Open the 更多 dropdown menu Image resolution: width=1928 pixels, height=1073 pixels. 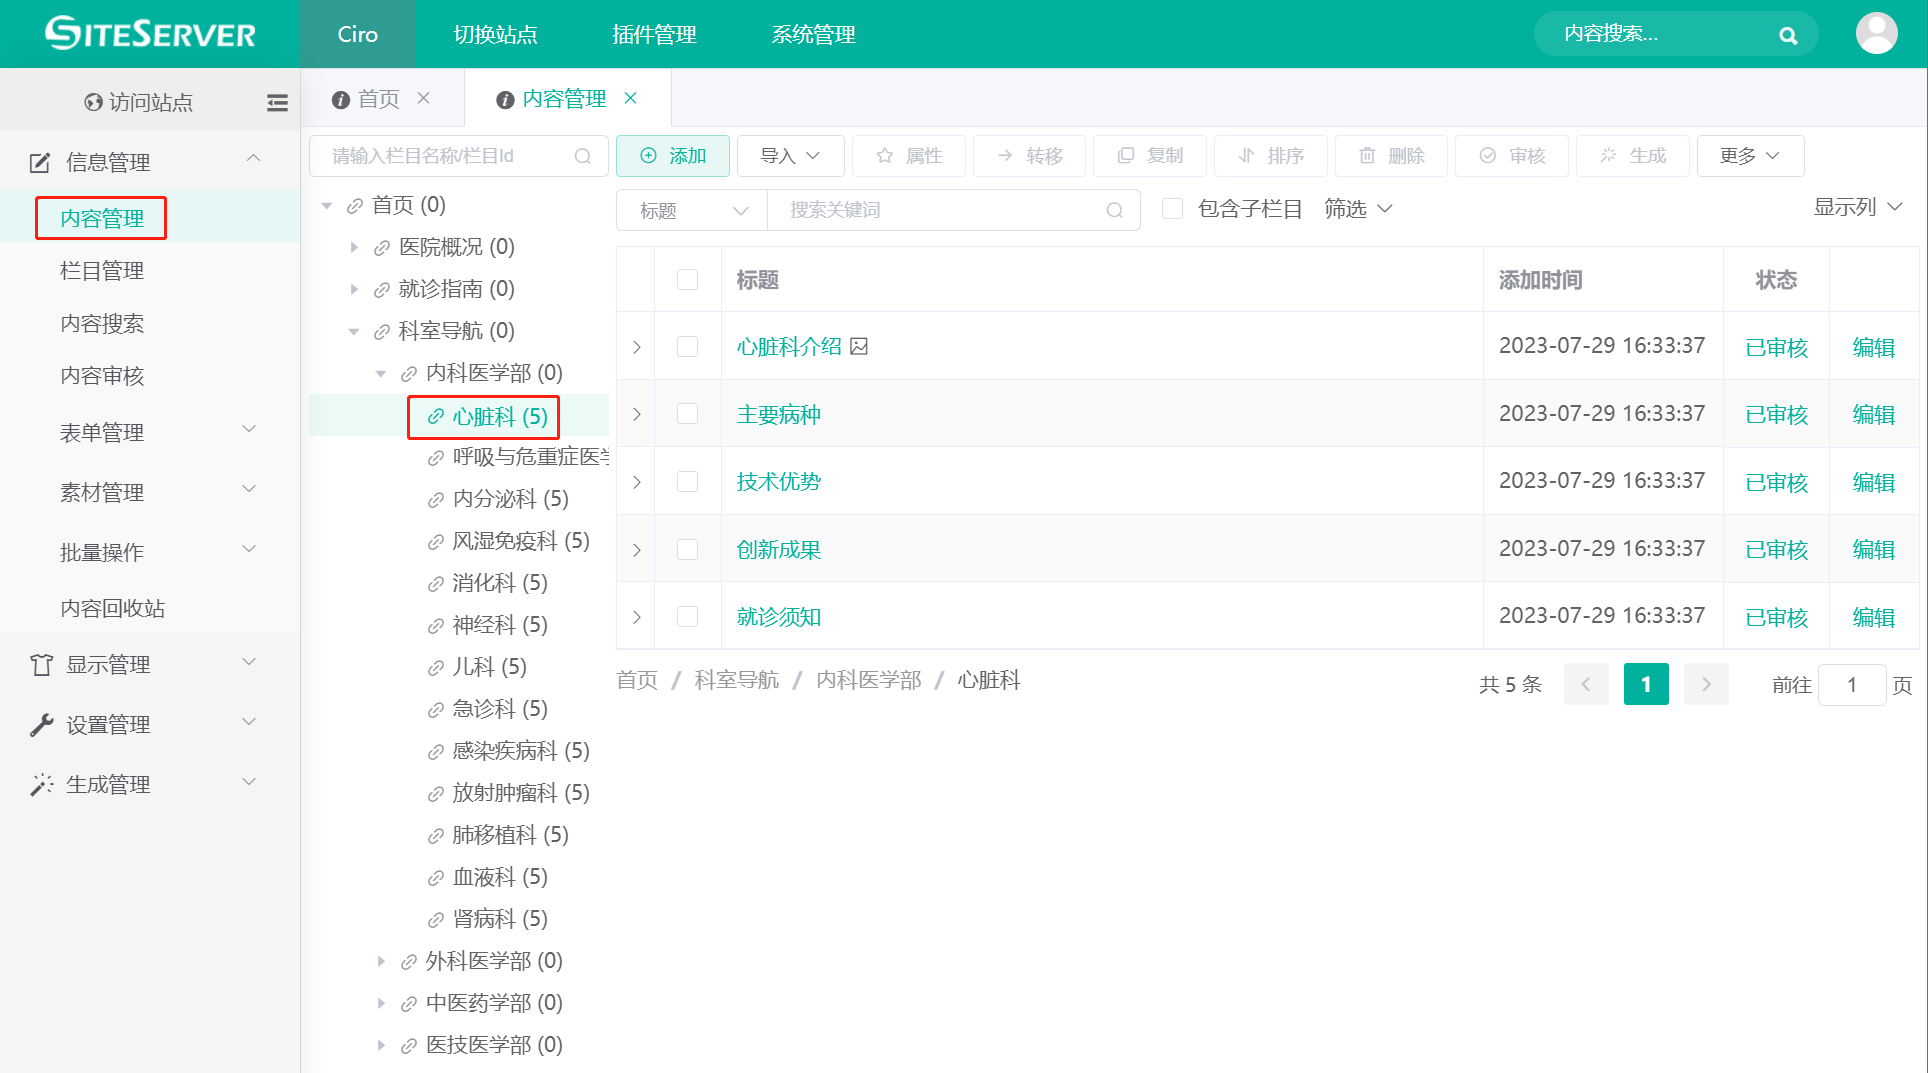1750,156
